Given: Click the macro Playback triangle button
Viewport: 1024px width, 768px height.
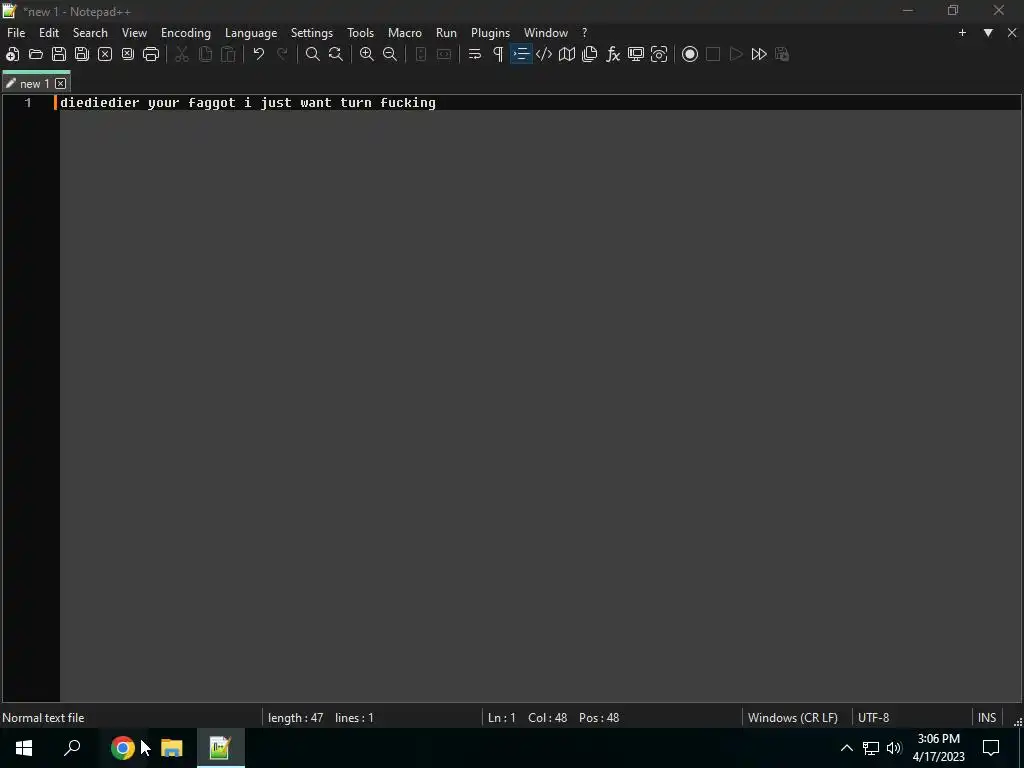Looking at the screenshot, I should [736, 54].
